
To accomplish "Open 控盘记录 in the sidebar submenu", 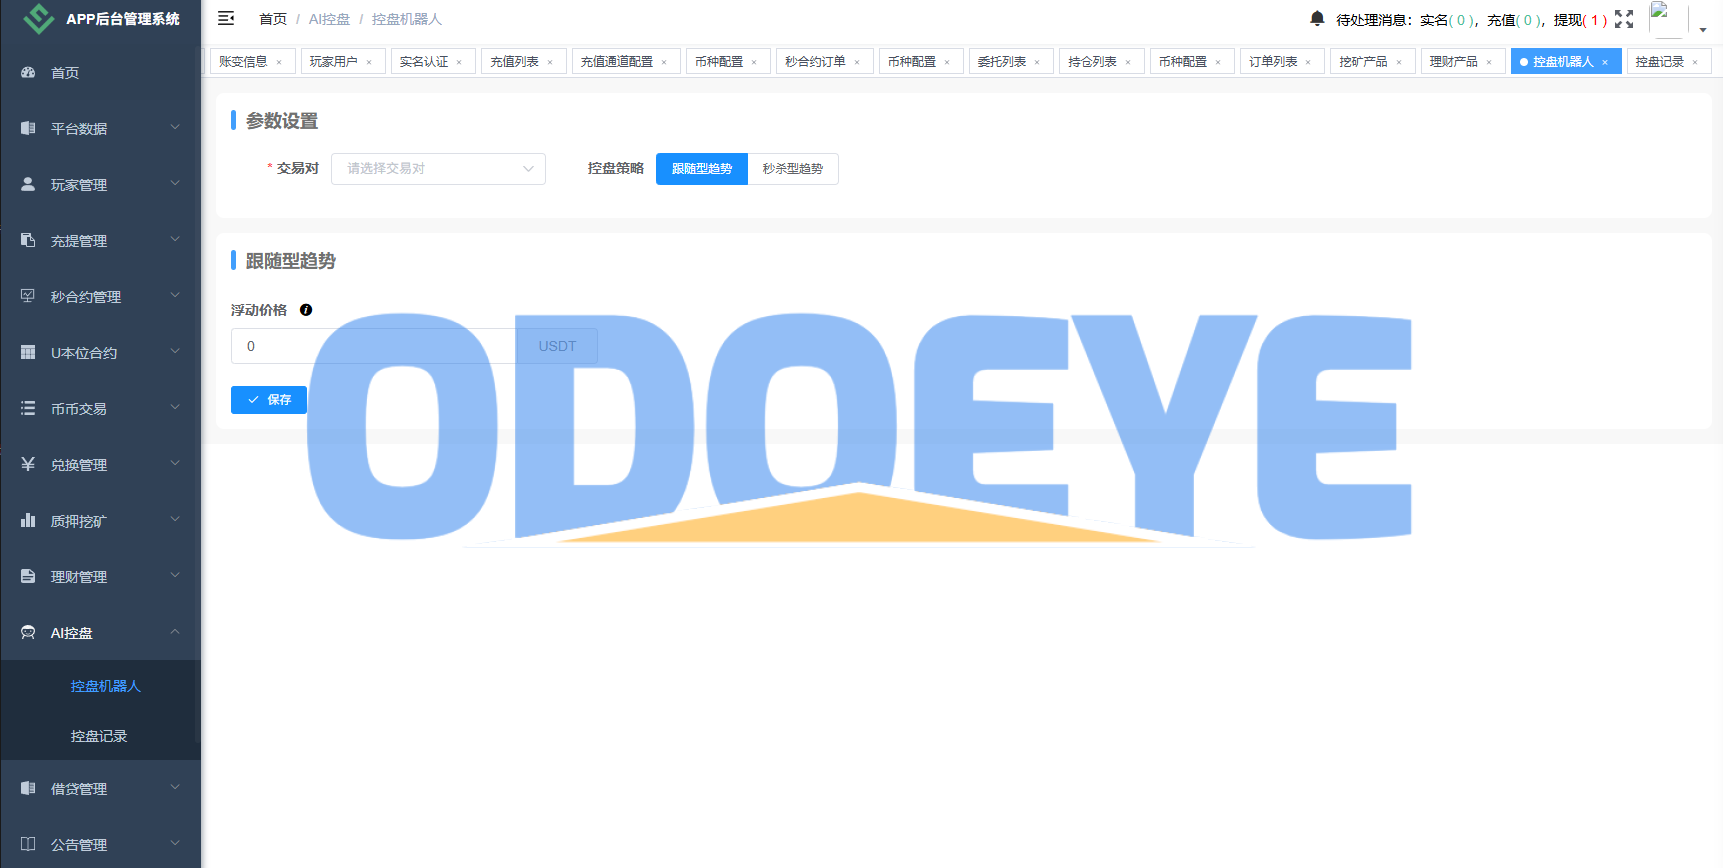I will (101, 736).
